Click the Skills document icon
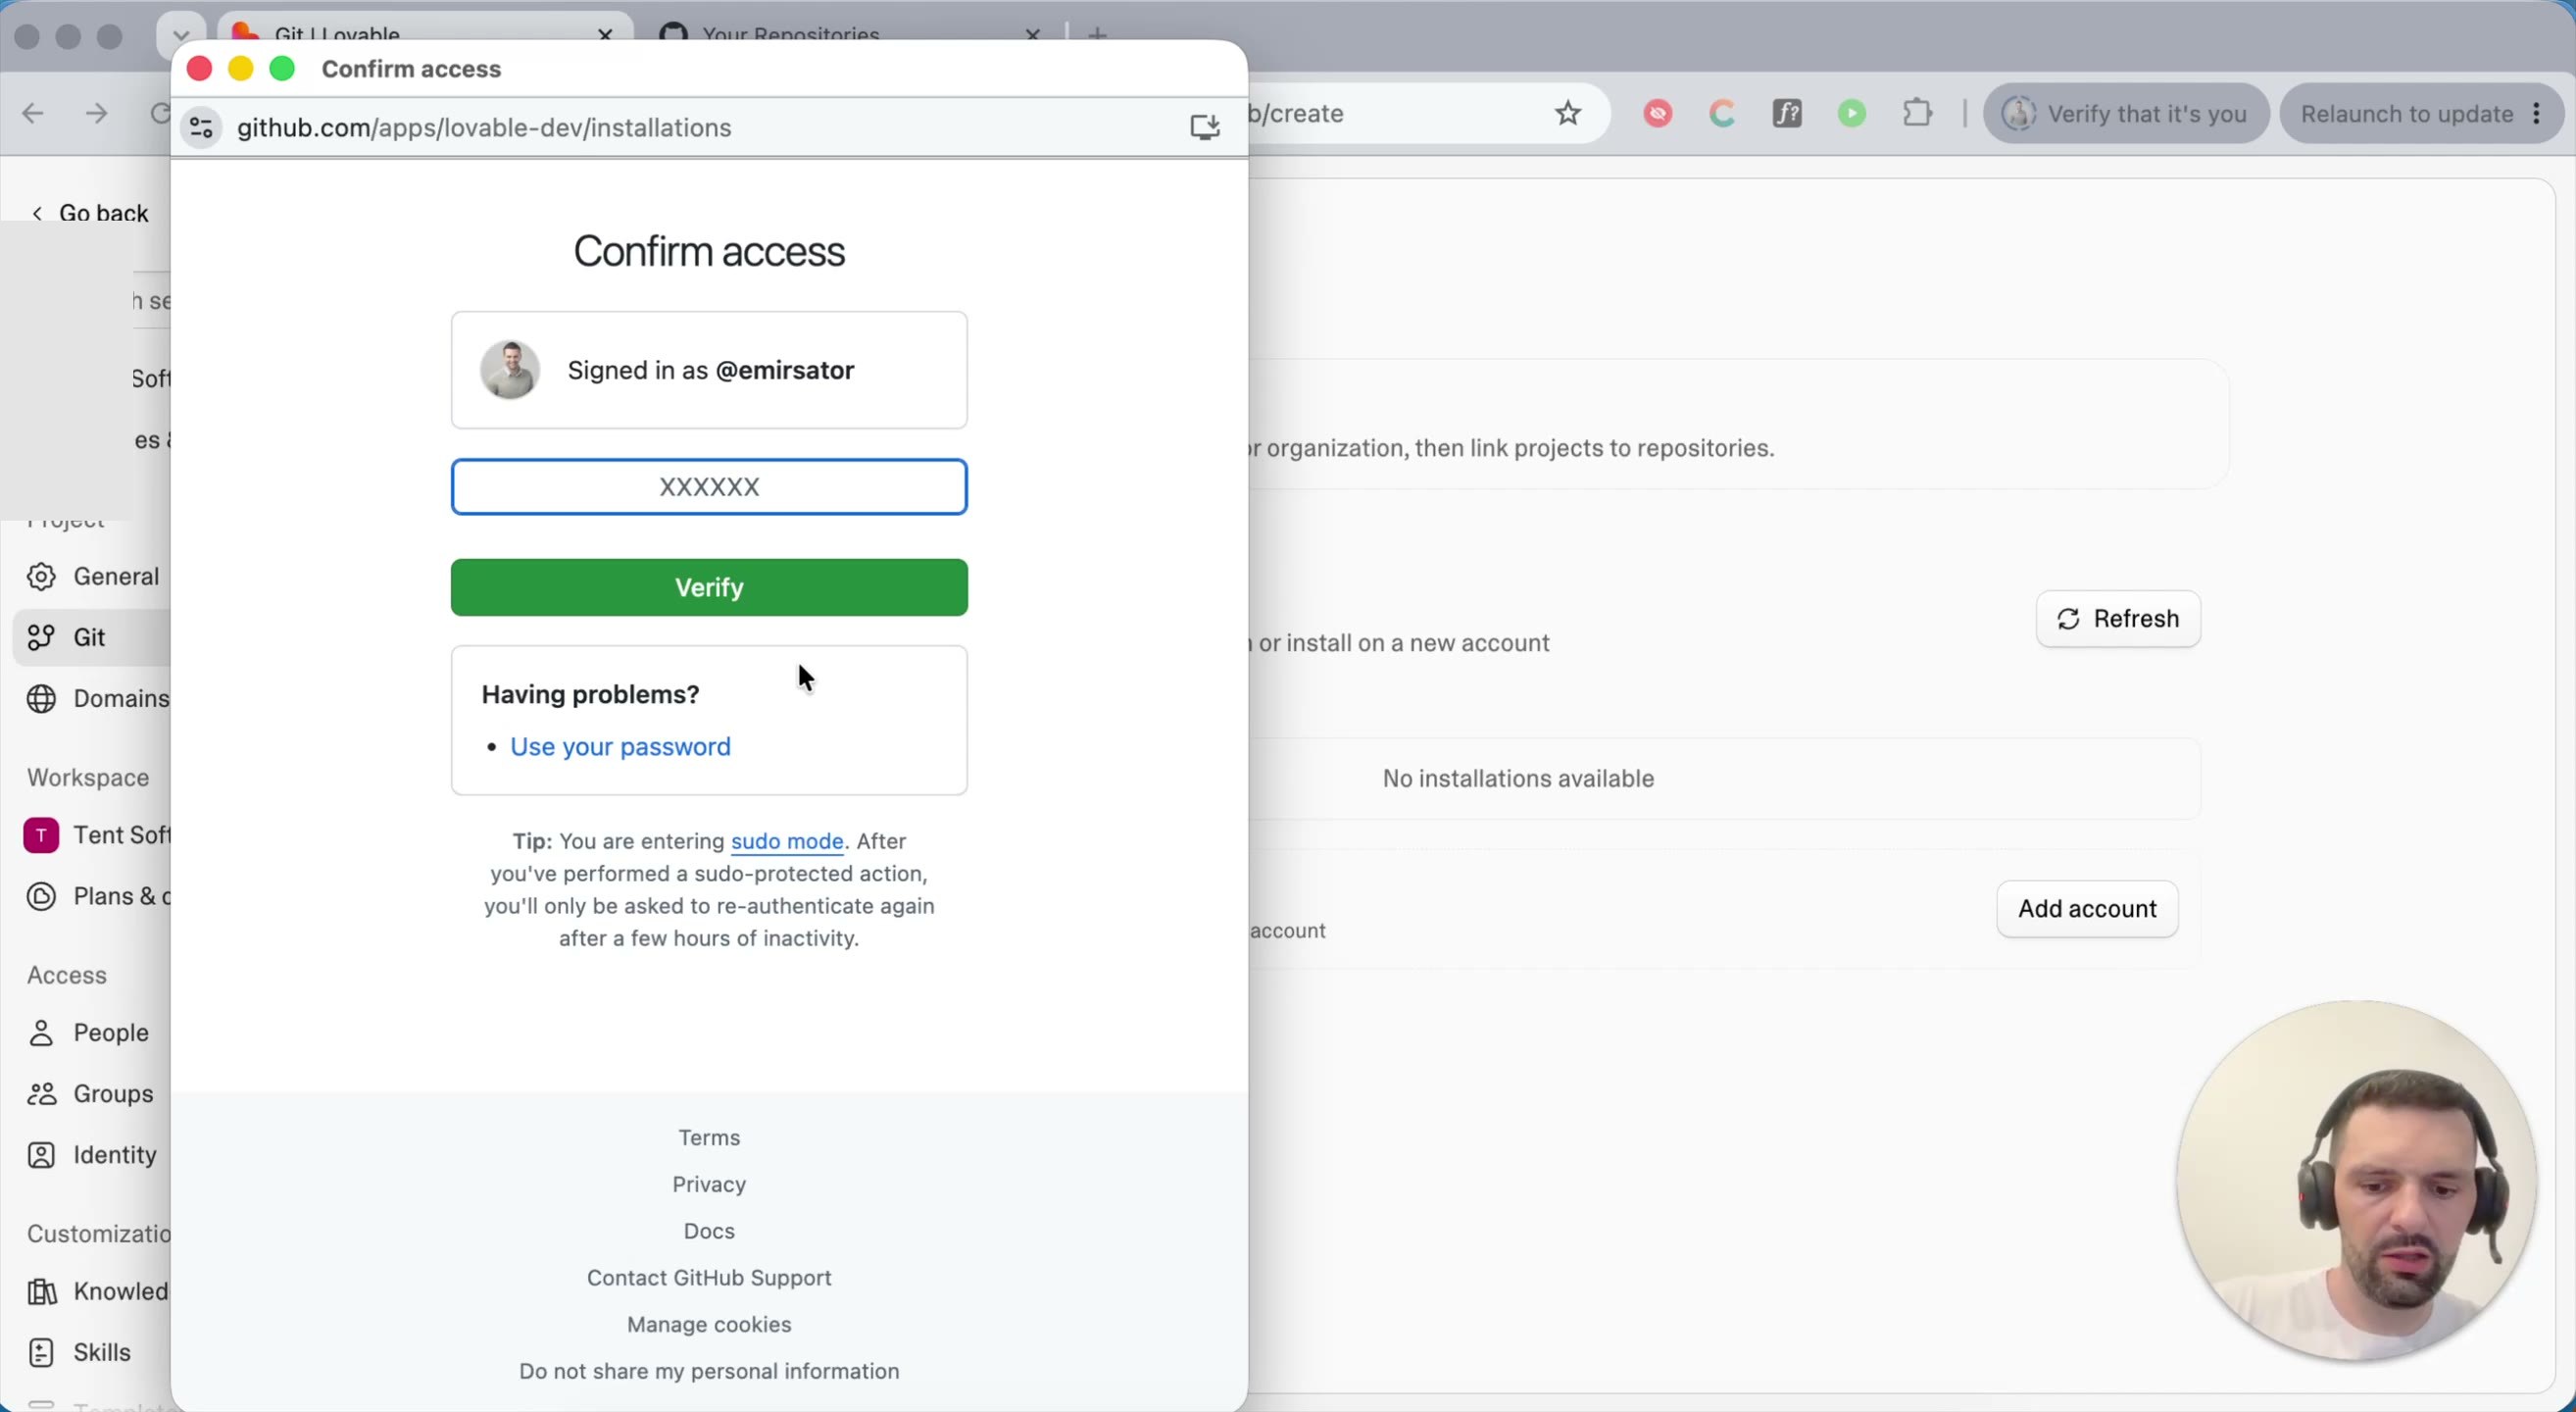This screenshot has width=2576, height=1412. point(41,1353)
